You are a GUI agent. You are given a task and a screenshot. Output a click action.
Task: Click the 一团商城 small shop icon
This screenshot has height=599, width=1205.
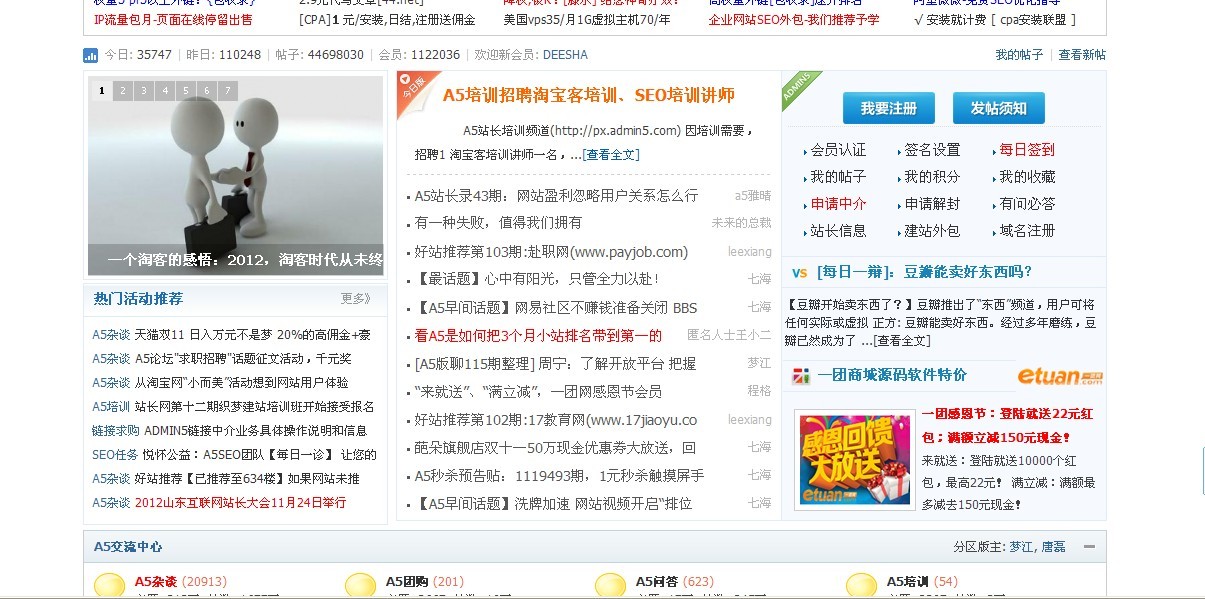pos(801,376)
